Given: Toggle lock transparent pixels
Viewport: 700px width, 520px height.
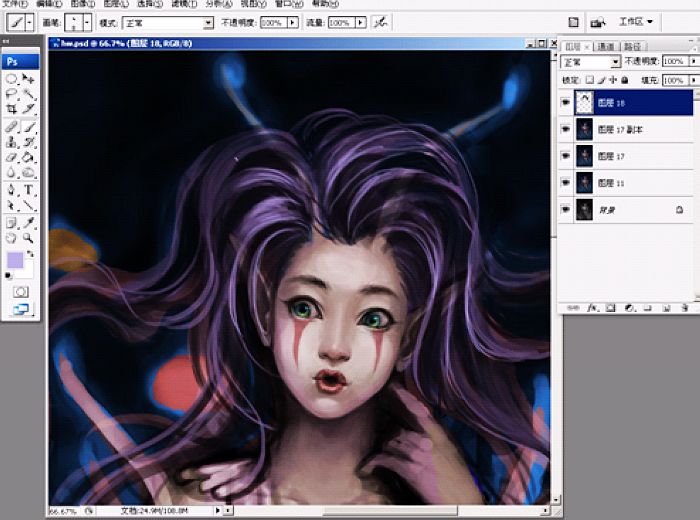Looking at the screenshot, I should click(x=590, y=80).
